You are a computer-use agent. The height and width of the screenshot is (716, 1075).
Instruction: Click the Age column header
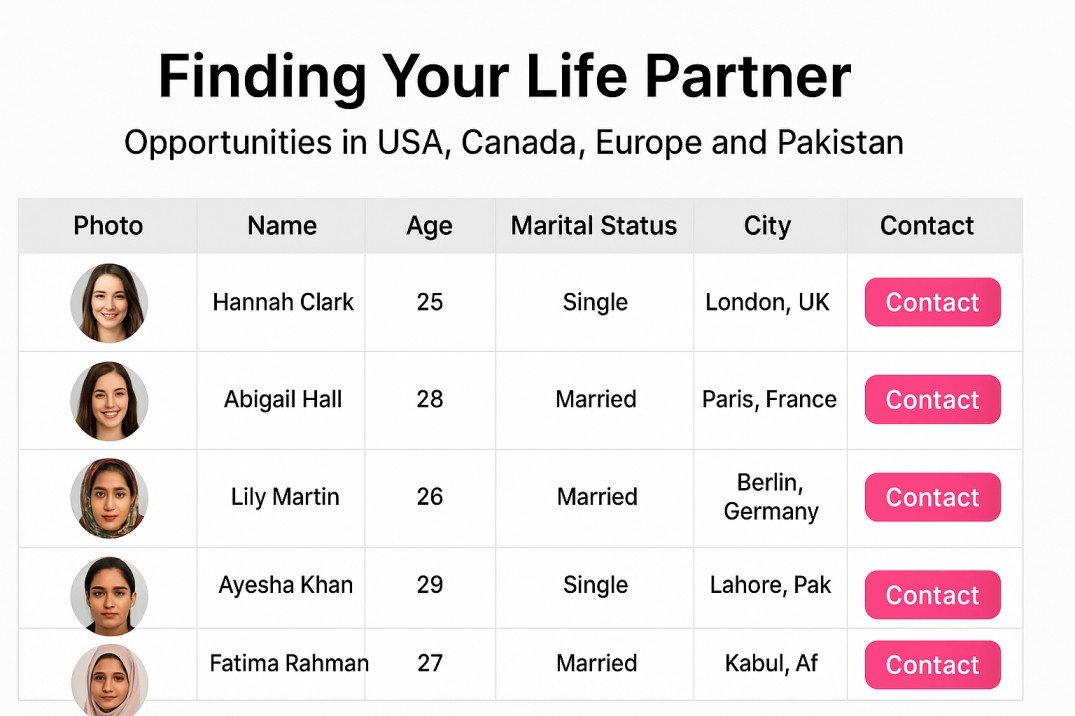coord(430,226)
